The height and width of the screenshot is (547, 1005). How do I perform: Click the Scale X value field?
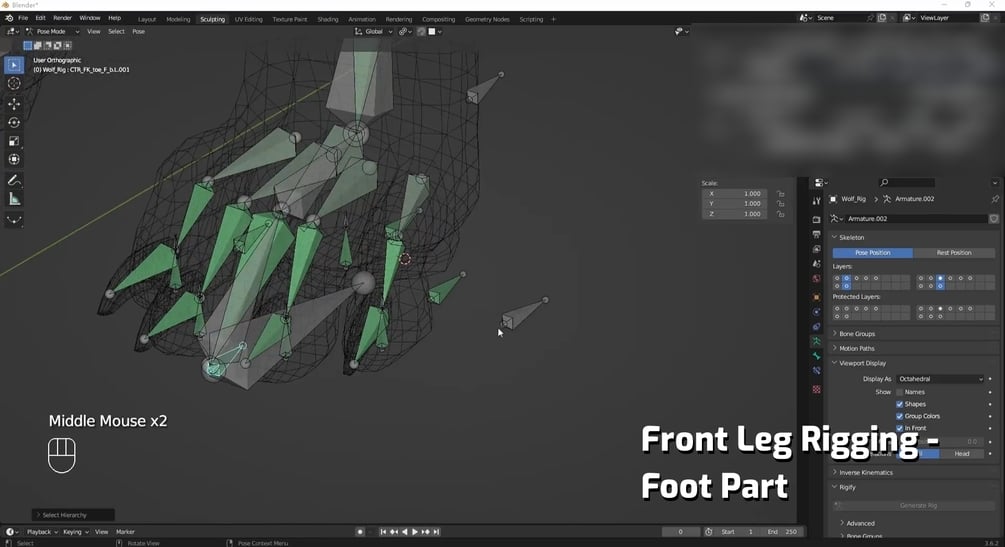(x=735, y=194)
